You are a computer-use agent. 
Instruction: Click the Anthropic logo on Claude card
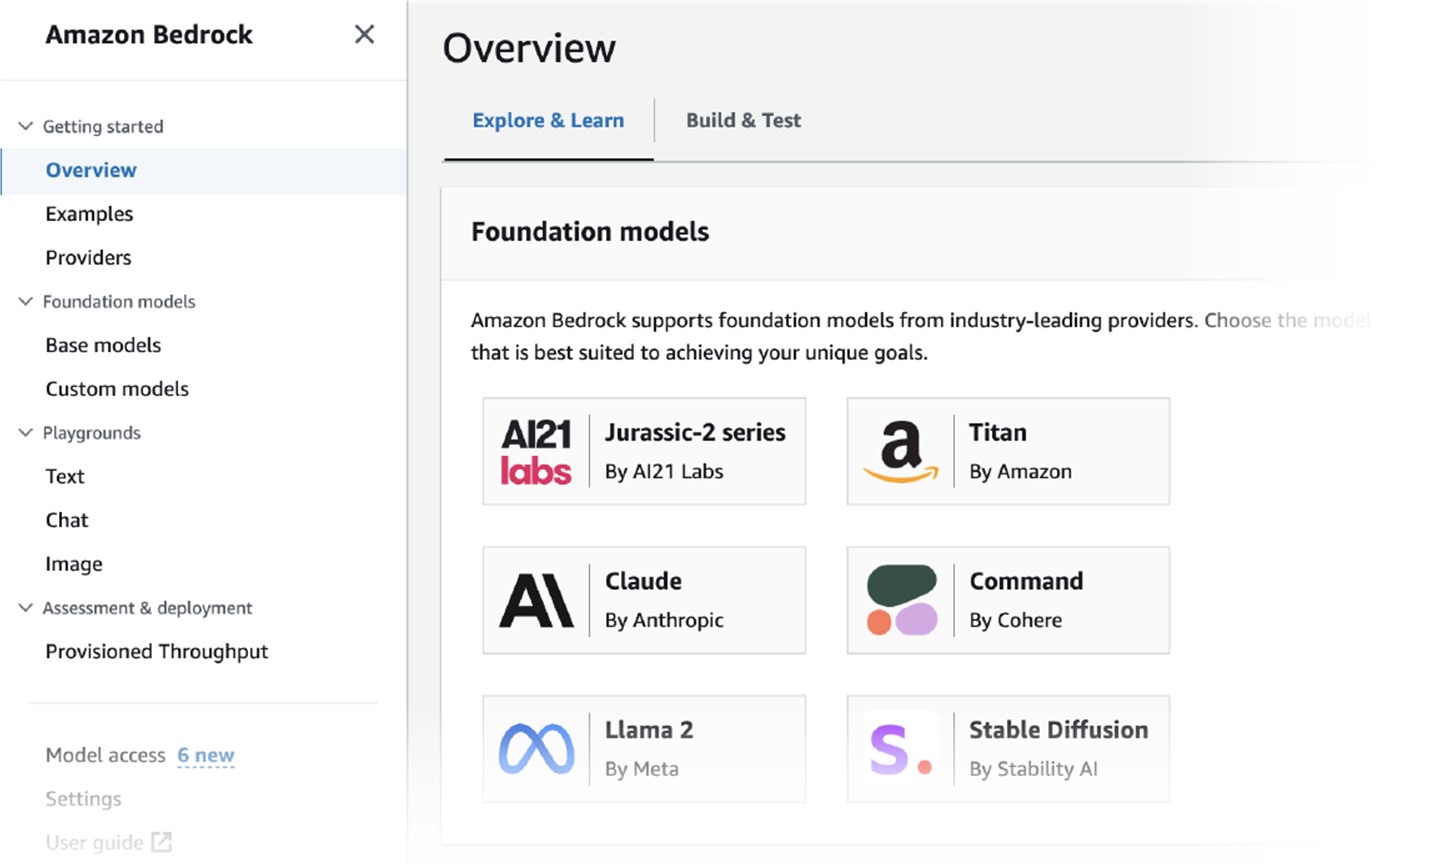click(536, 601)
